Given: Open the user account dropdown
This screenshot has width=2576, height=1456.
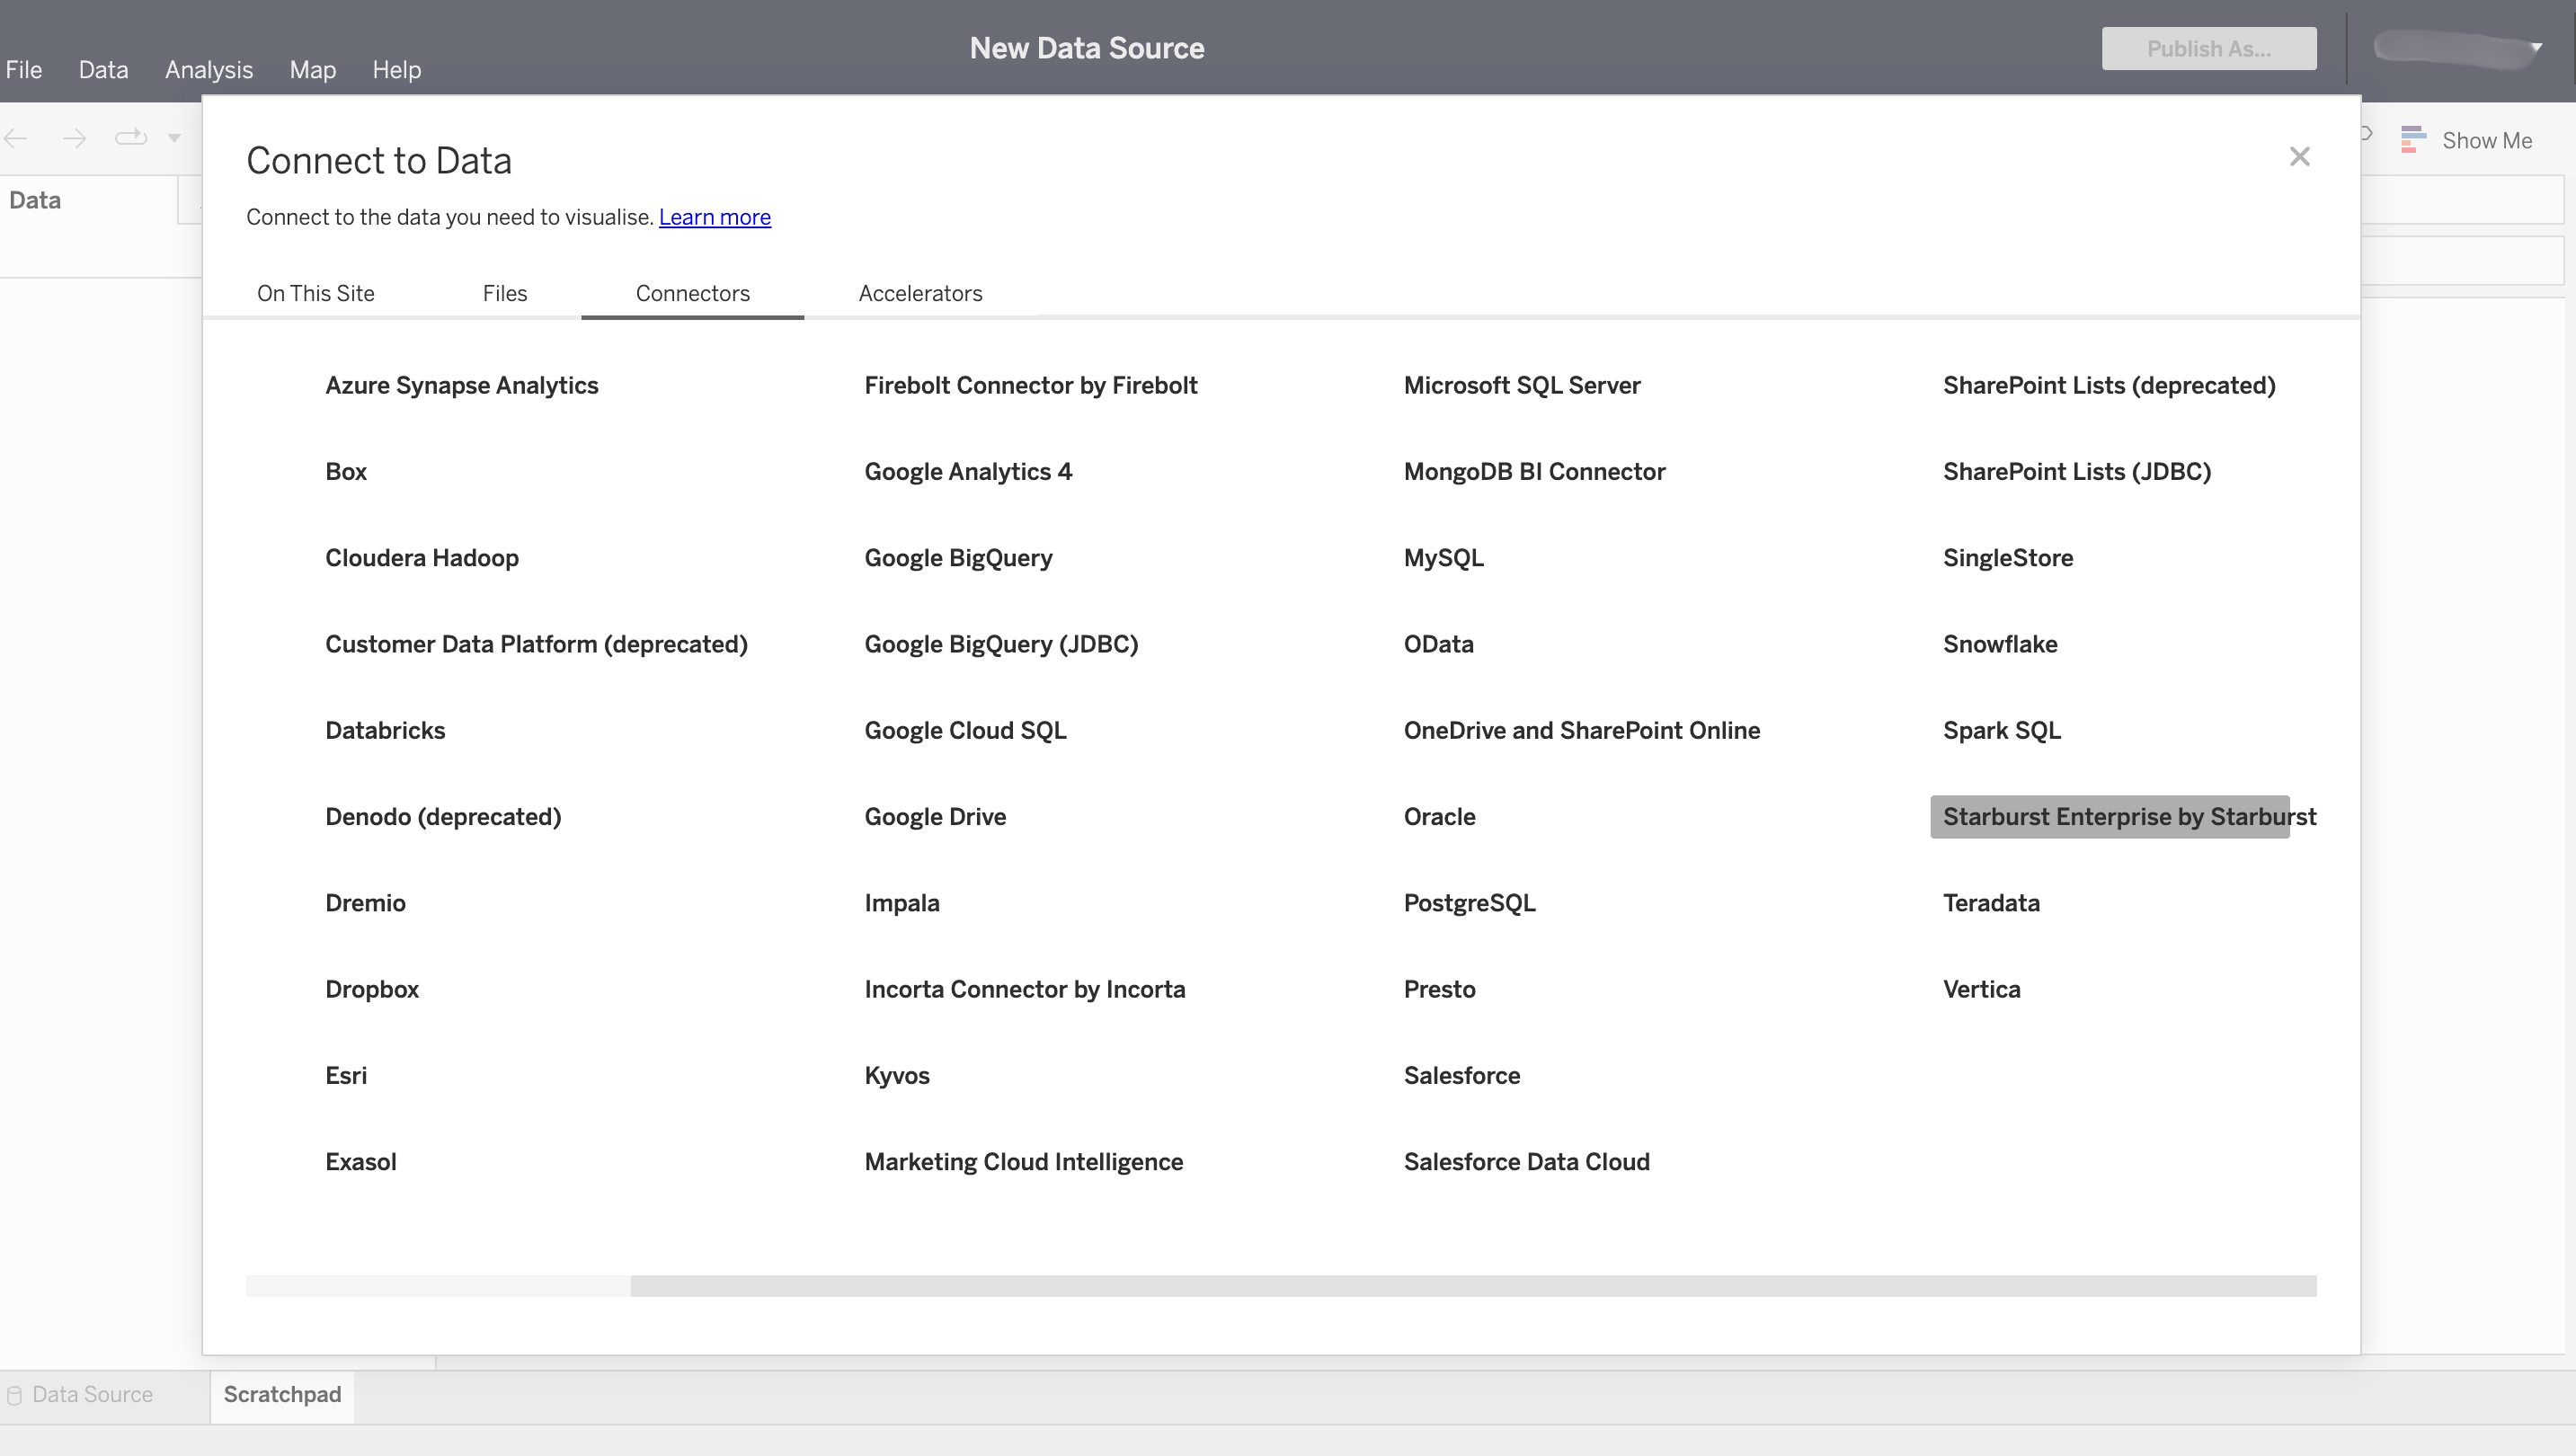Looking at the screenshot, I should pyautogui.click(x=2536, y=48).
